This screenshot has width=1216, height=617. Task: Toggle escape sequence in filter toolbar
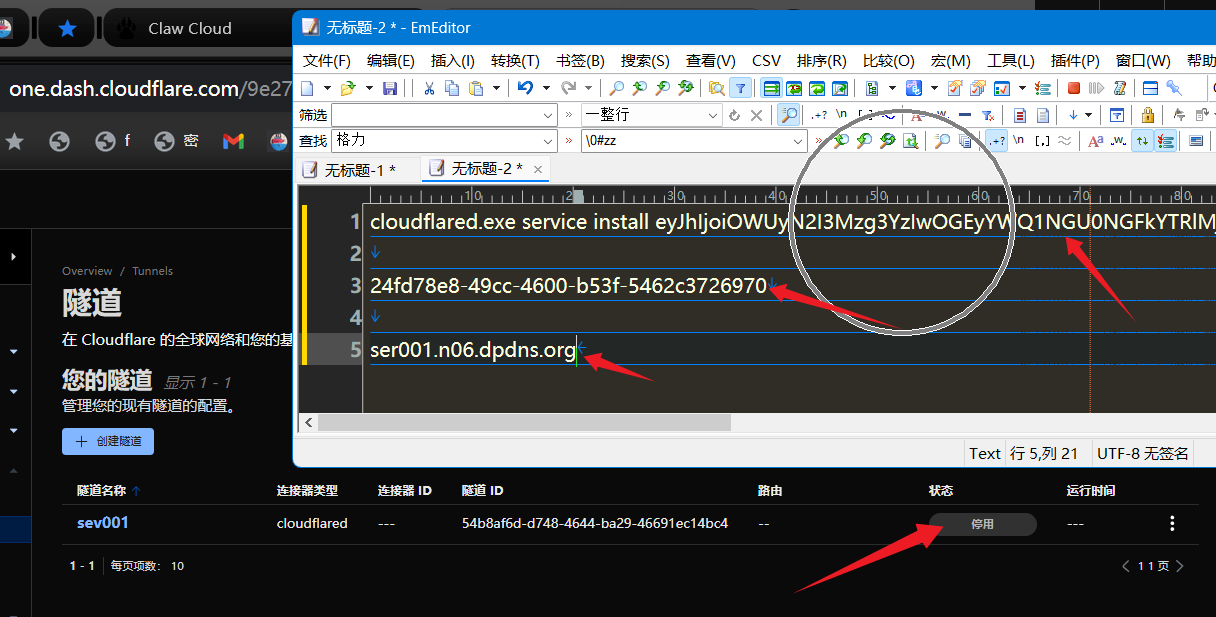(842, 114)
